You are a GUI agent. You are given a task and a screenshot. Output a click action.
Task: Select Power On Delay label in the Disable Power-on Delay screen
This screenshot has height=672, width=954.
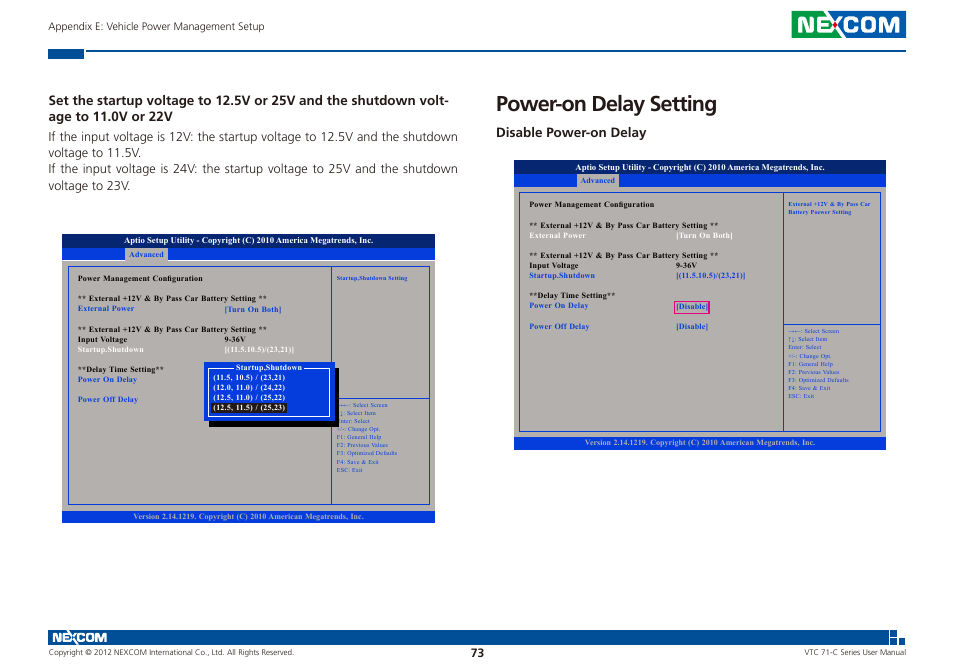coord(559,306)
